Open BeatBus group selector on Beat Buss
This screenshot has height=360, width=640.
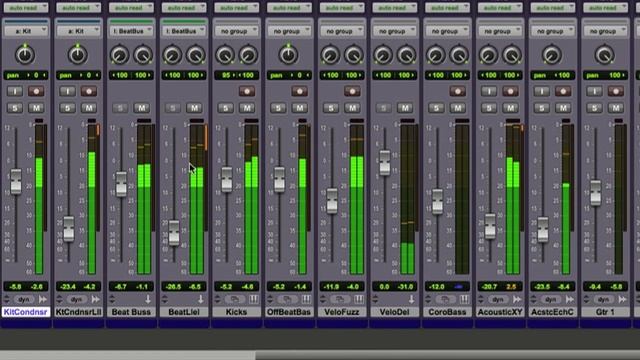[131, 31]
